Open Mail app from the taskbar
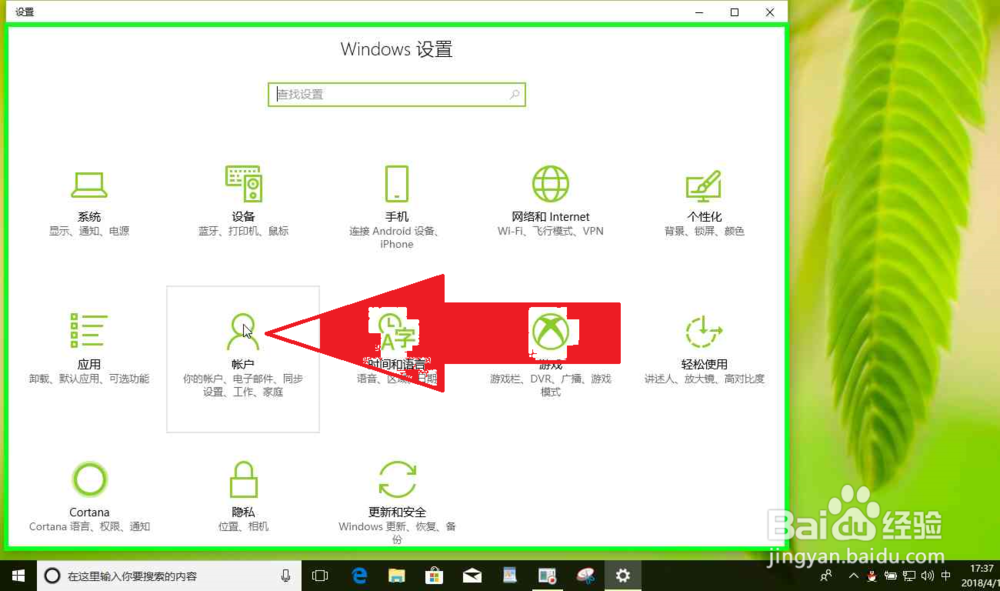The width and height of the screenshot is (1000, 591). 471,575
